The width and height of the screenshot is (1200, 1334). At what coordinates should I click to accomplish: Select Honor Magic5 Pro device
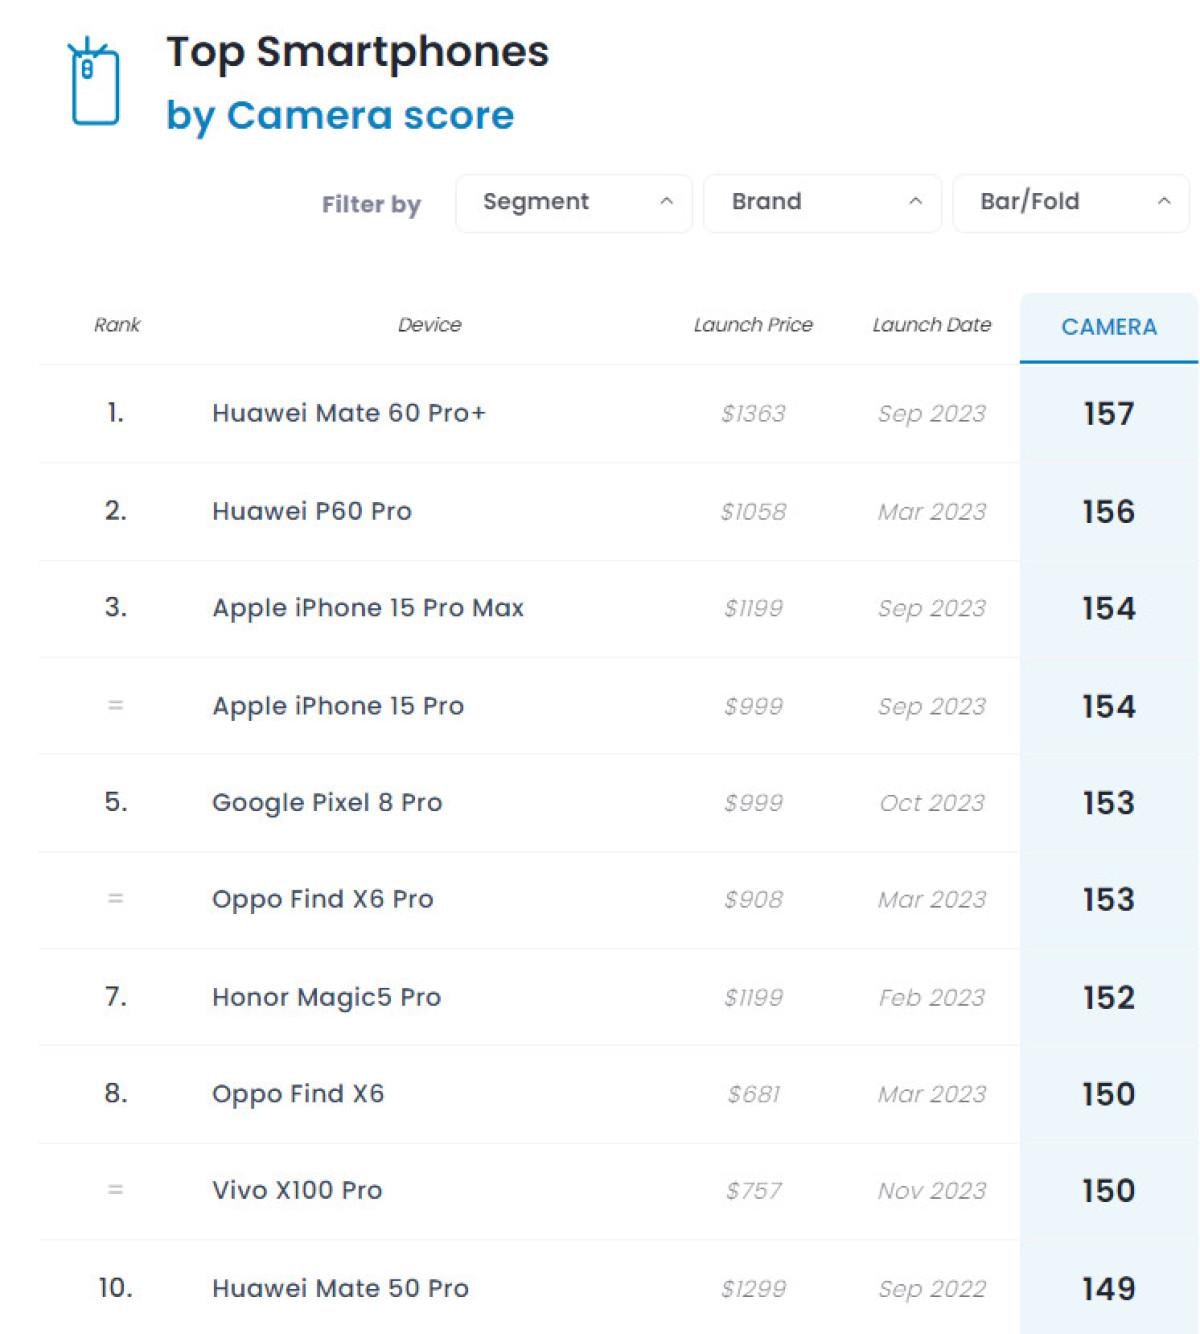click(x=326, y=997)
